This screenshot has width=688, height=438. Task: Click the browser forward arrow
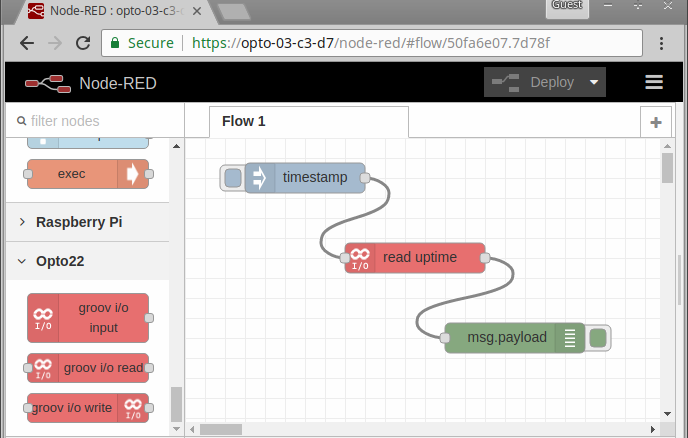click(55, 43)
